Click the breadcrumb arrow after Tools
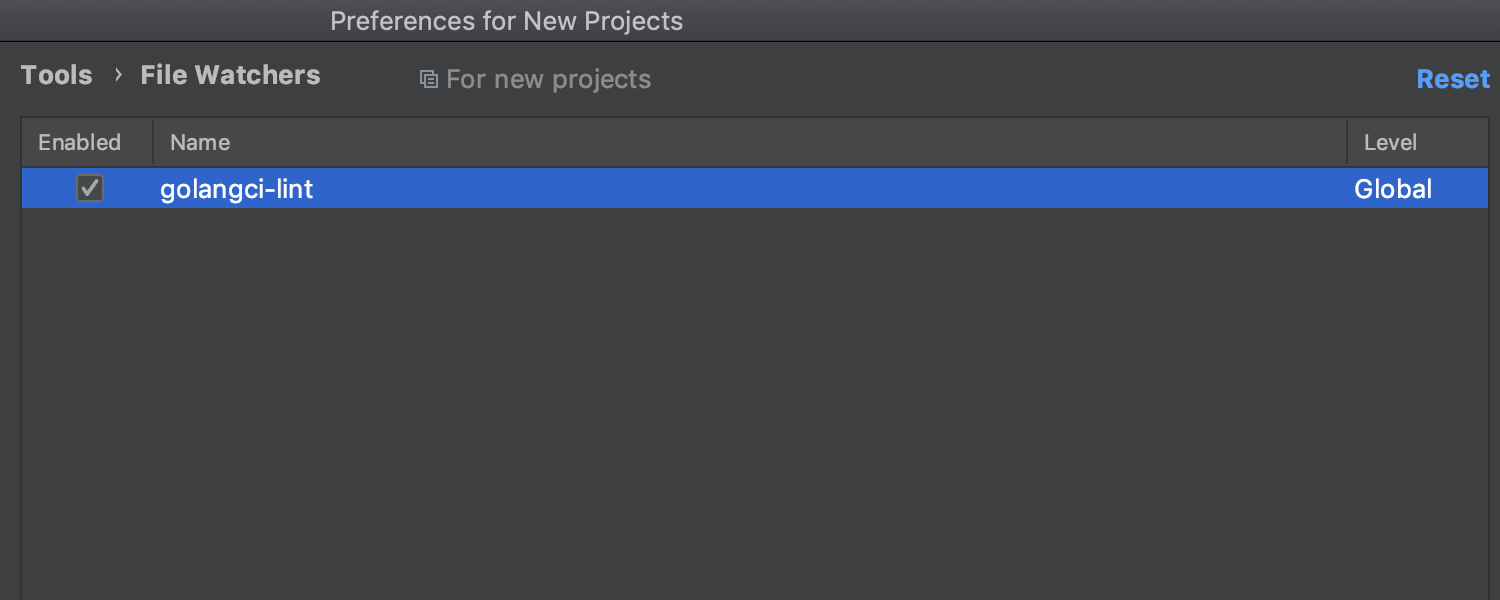 pyautogui.click(x=117, y=75)
